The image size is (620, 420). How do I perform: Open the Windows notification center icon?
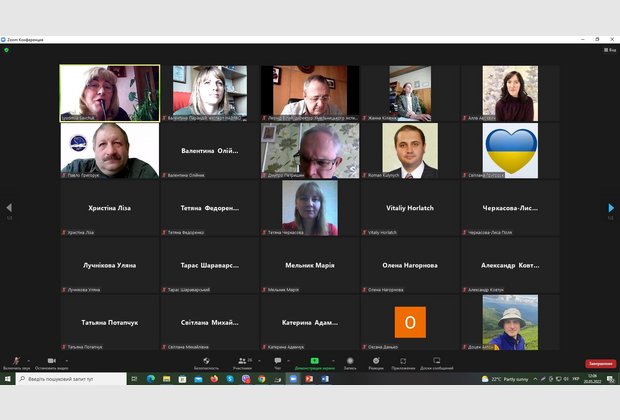tap(611, 379)
